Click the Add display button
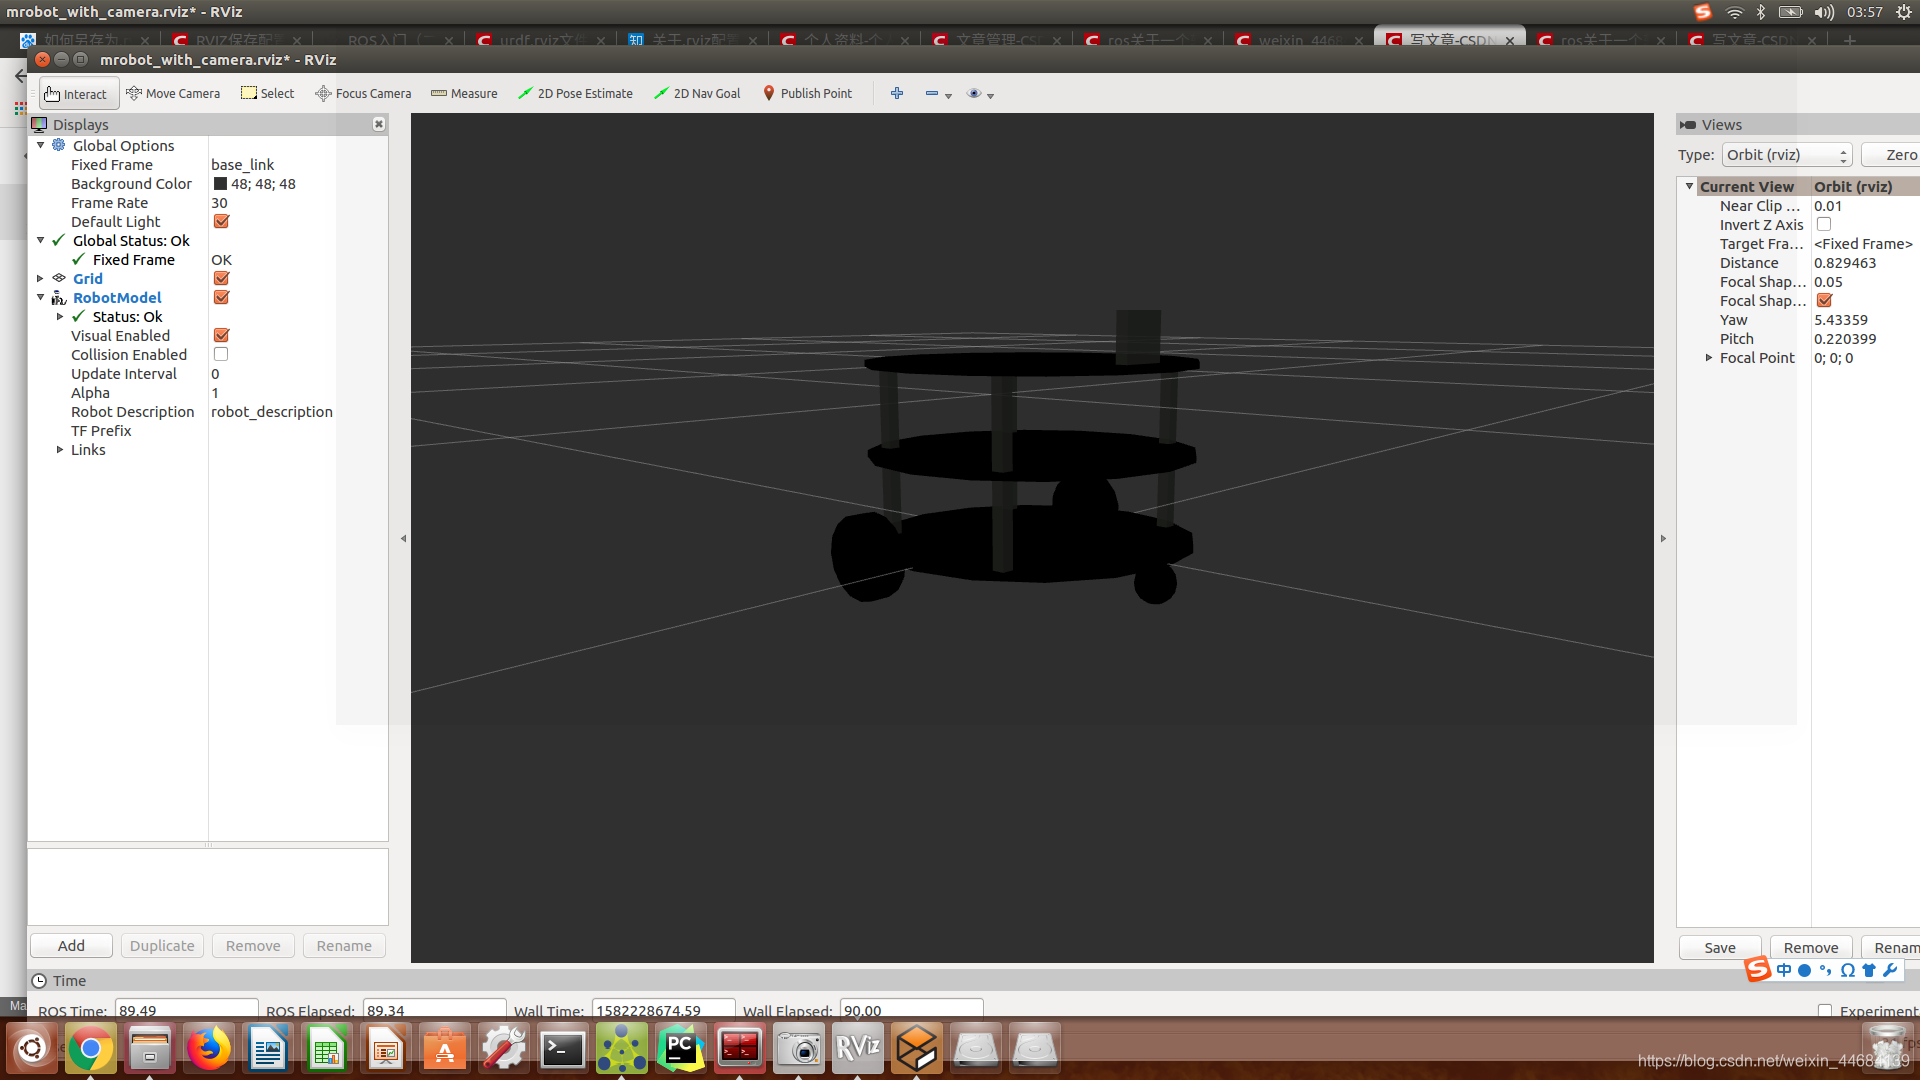This screenshot has height=1080, width=1920. [71, 946]
